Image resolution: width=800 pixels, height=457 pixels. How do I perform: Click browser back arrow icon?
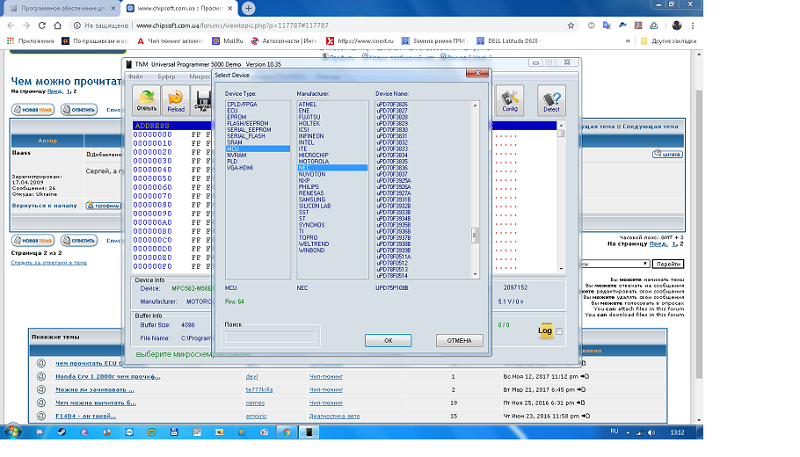click(13, 25)
